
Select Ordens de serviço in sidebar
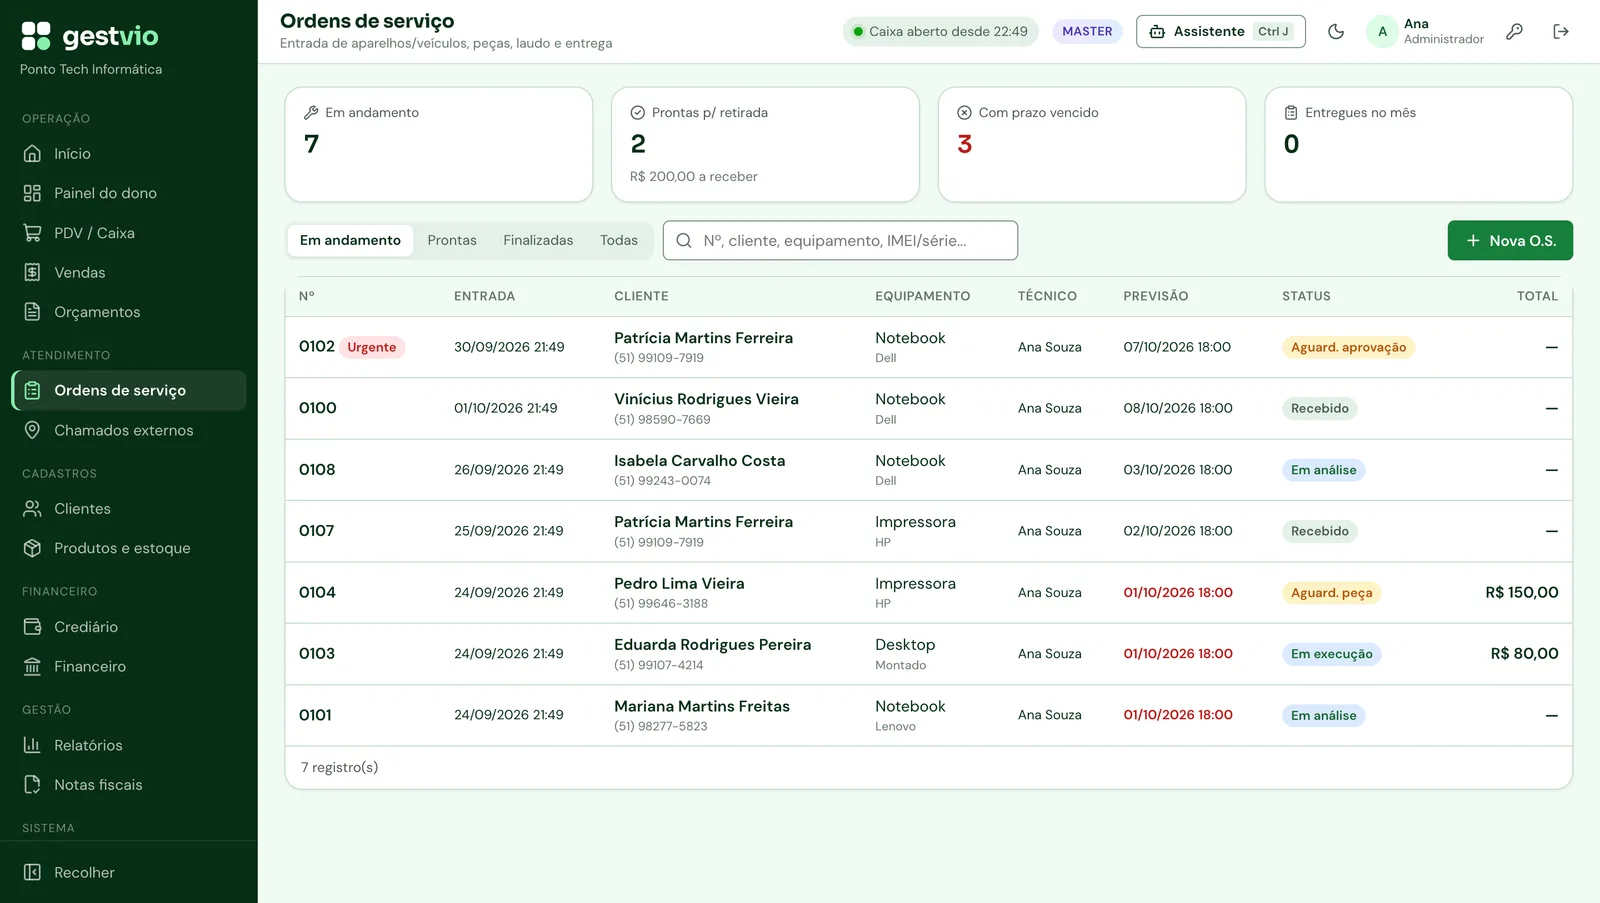(129, 391)
